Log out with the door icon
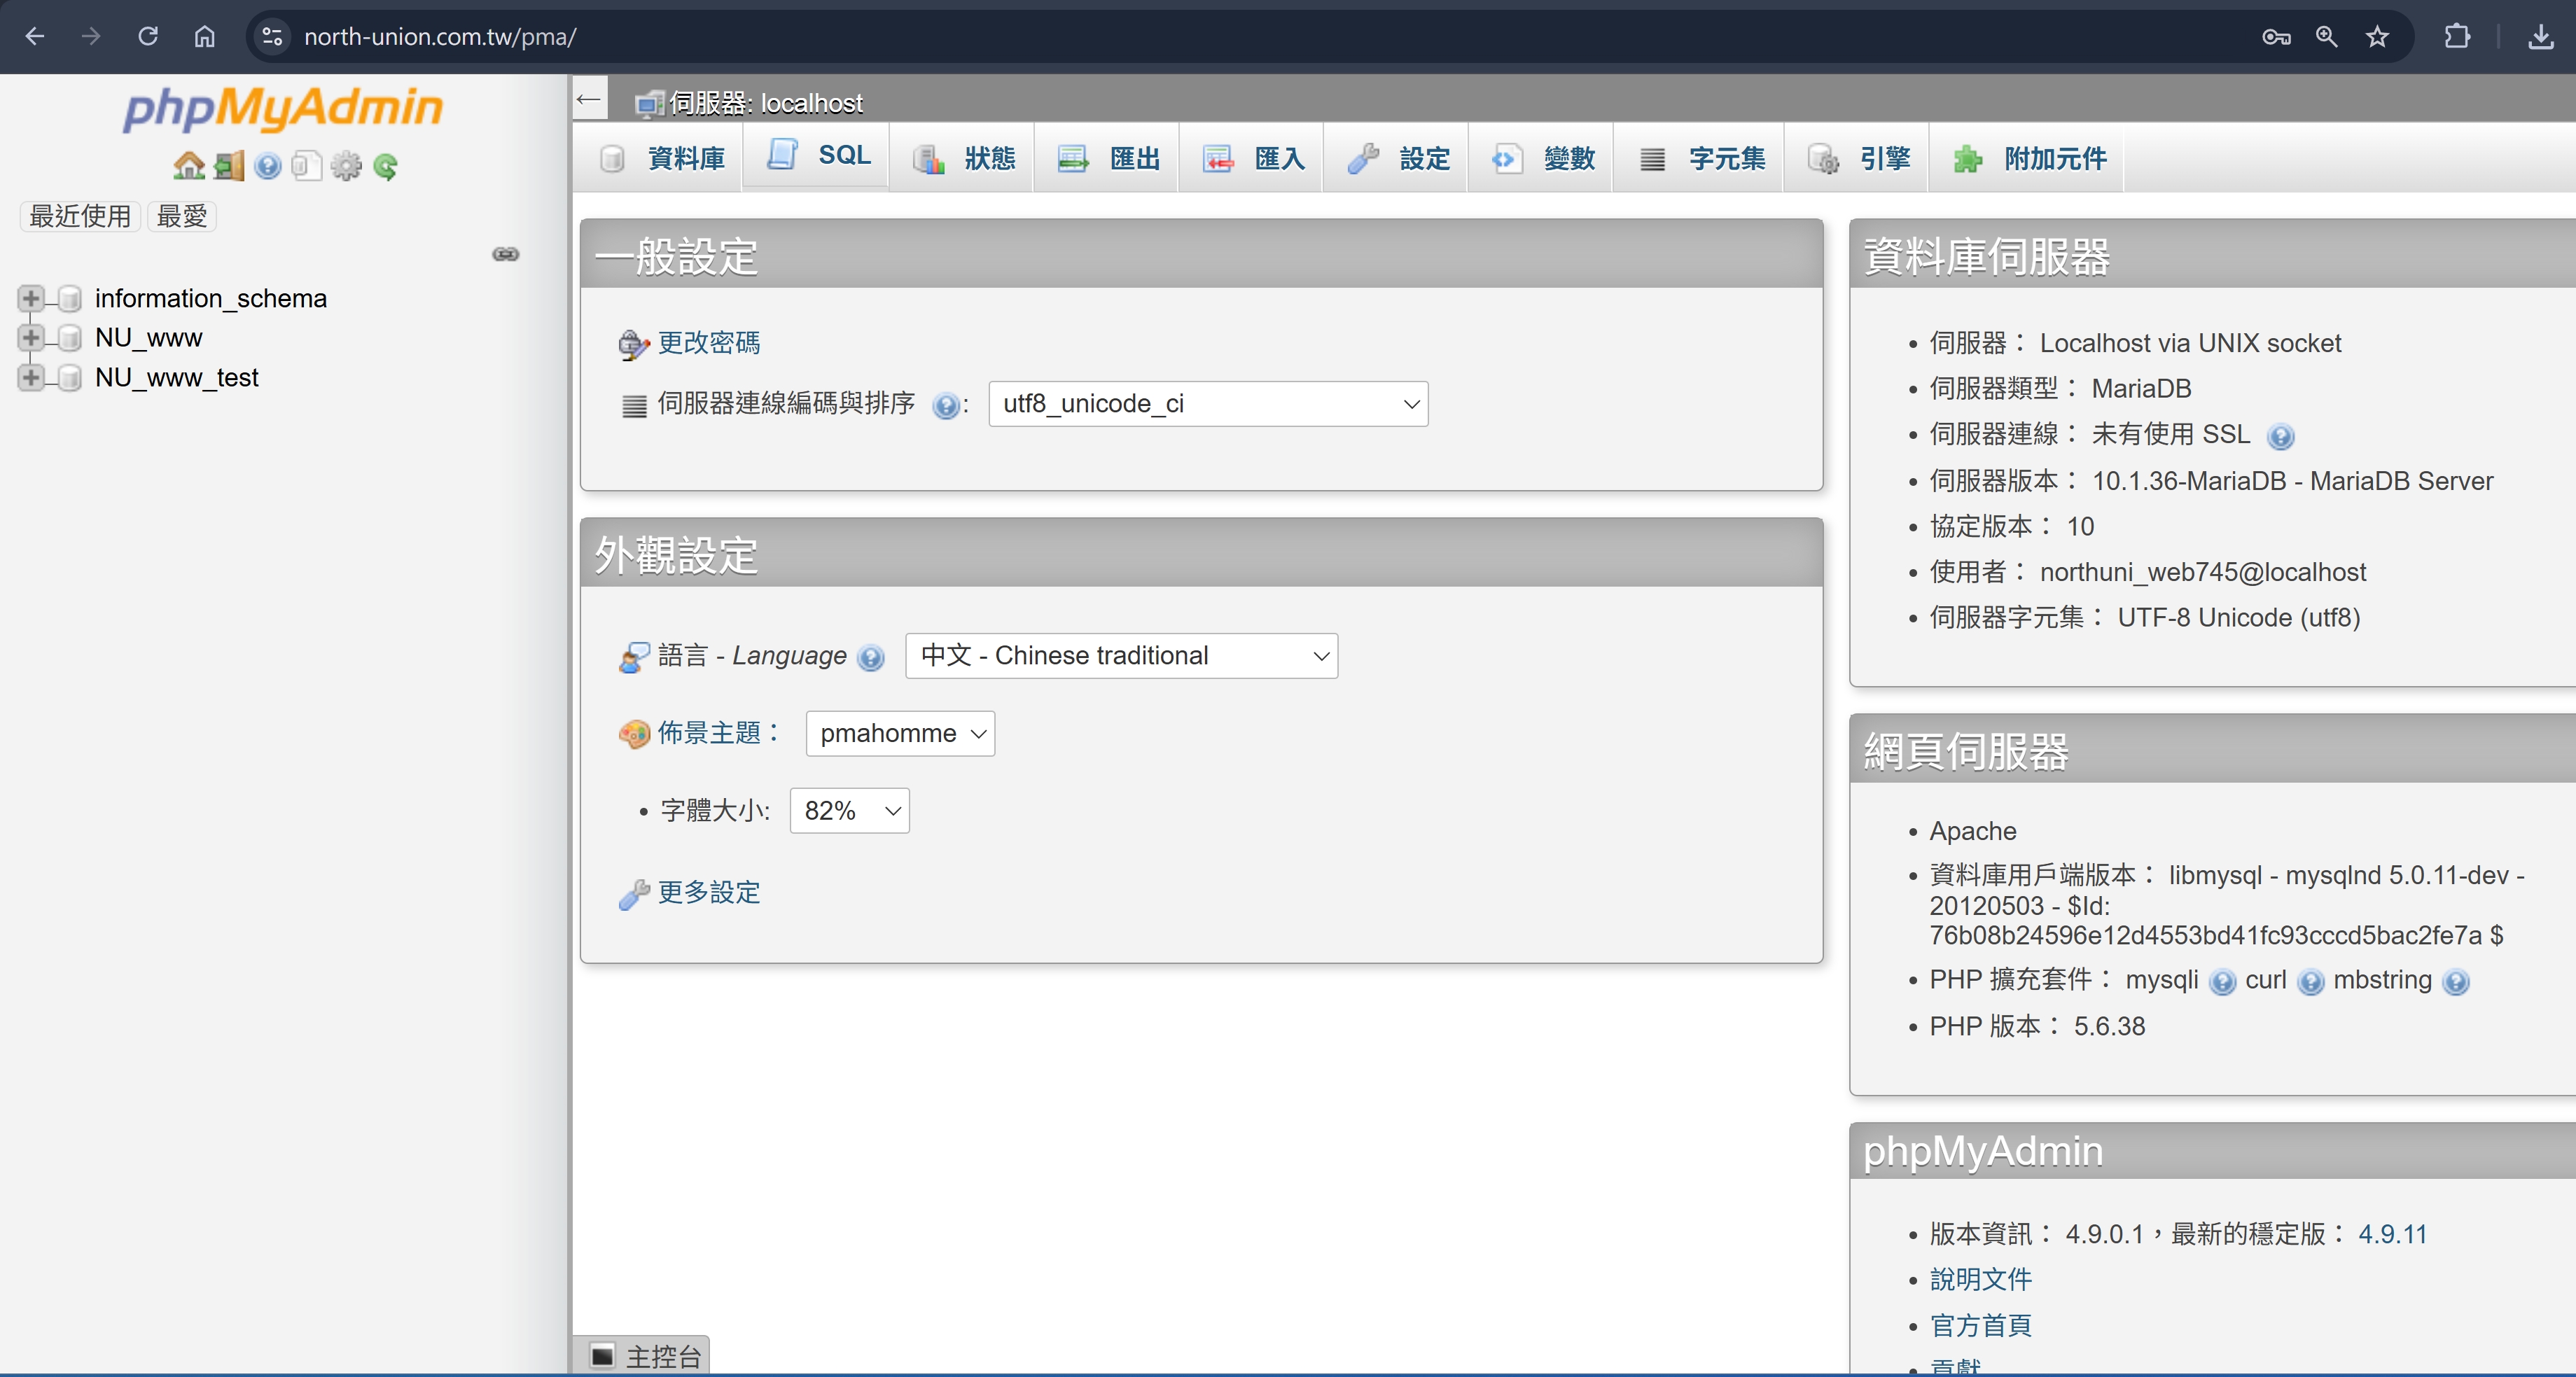 [229, 165]
